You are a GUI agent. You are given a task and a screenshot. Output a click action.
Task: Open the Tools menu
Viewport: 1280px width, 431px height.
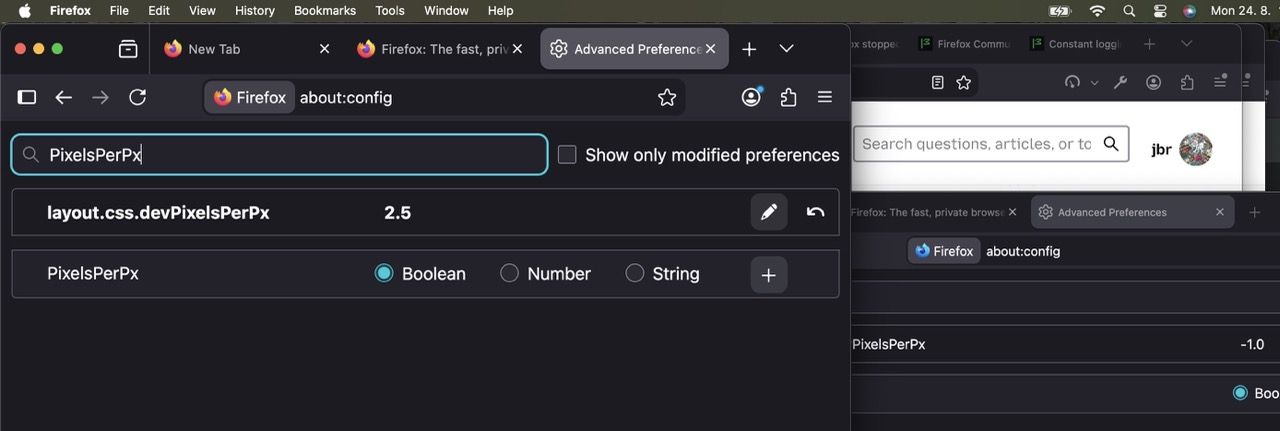pos(390,11)
